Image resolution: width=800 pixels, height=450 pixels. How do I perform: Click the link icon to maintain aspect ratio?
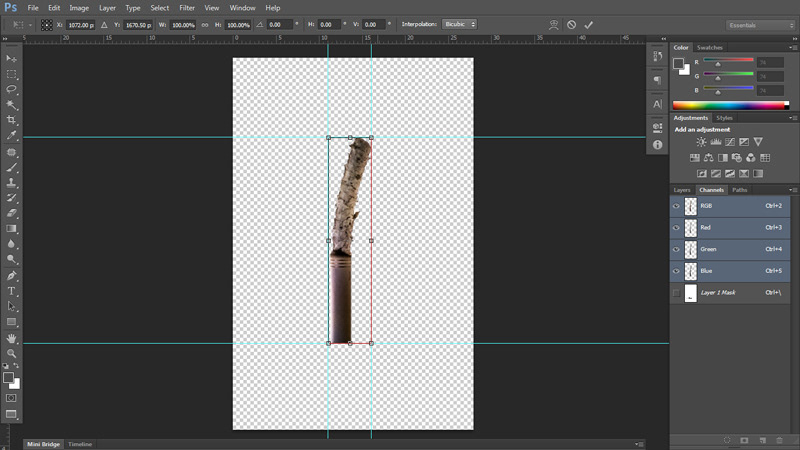click(205, 24)
